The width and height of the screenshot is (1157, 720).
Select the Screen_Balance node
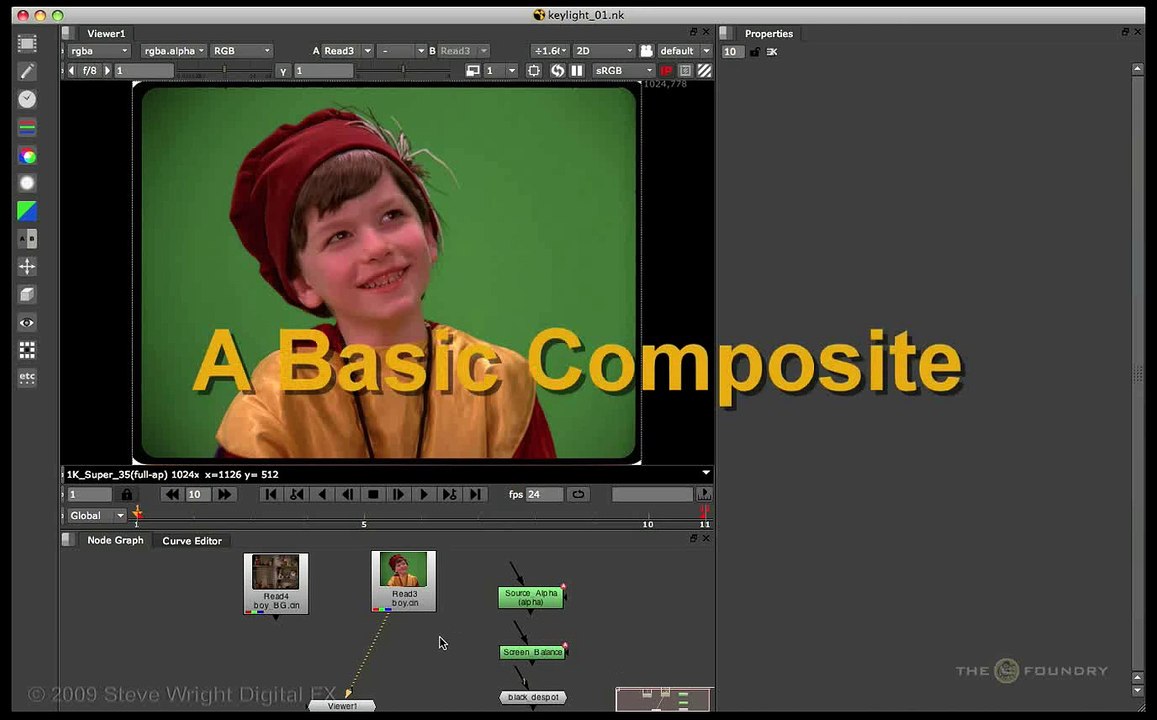click(533, 652)
